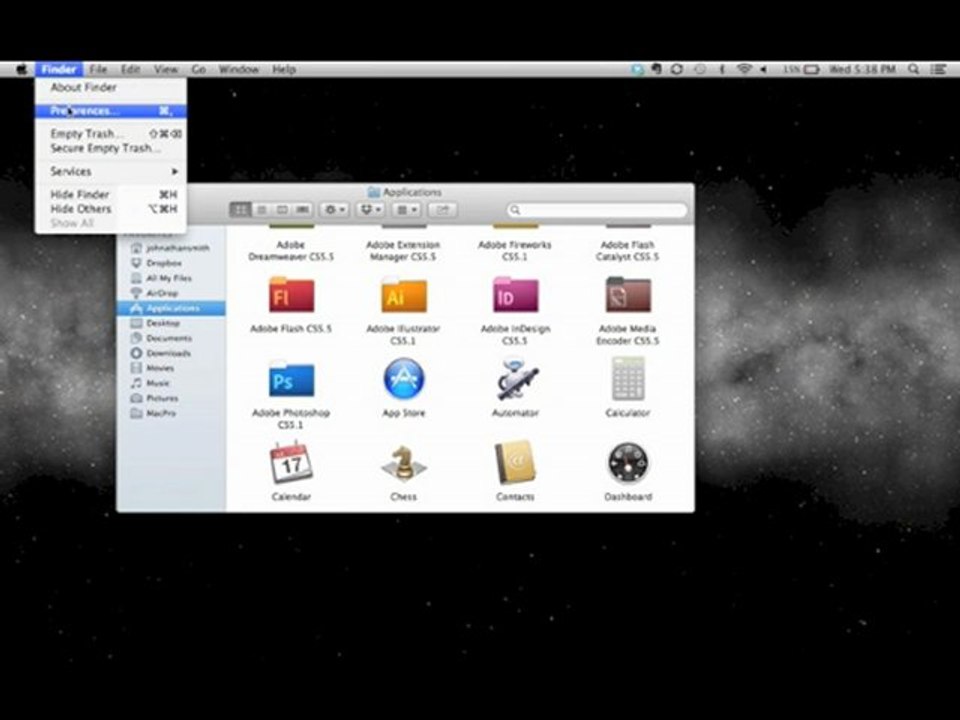The width and height of the screenshot is (960, 720).
Task: Open the Edit menu
Action: coord(130,69)
